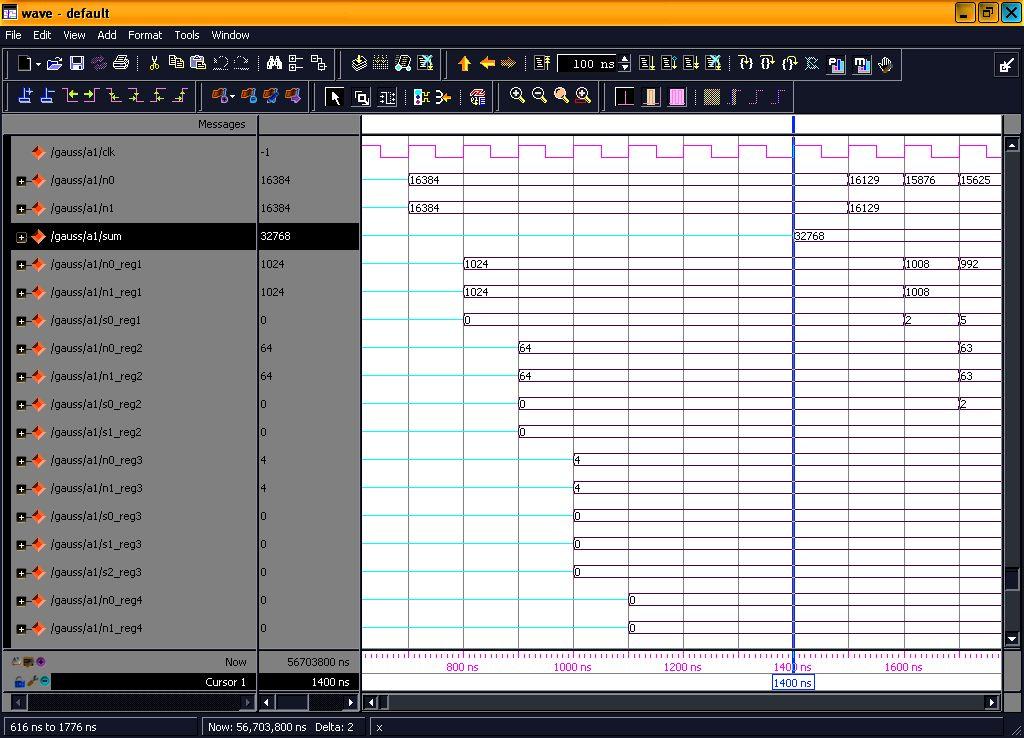Click the Save file toolbar icon
The width and height of the screenshot is (1024, 738).
tap(77, 63)
